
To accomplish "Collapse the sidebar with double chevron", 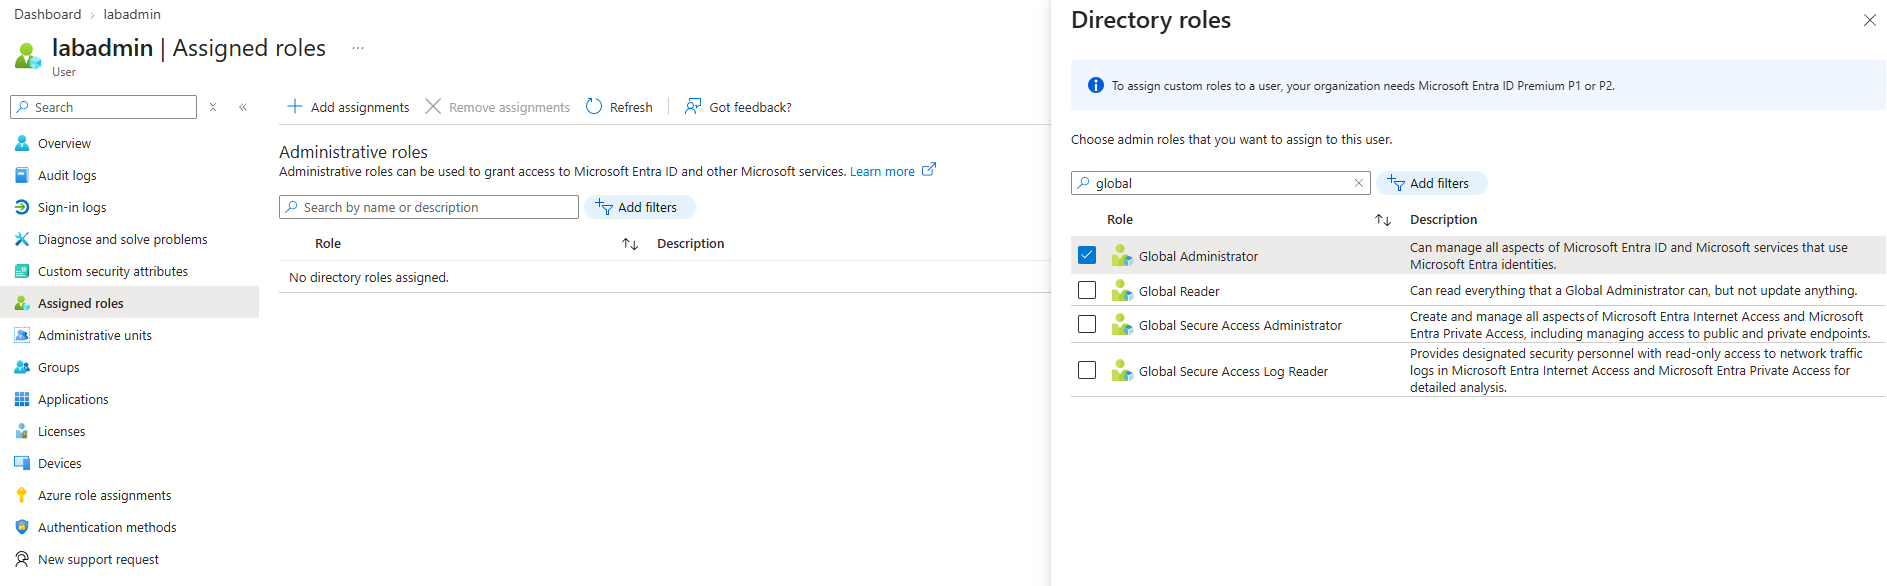I will coord(243,107).
